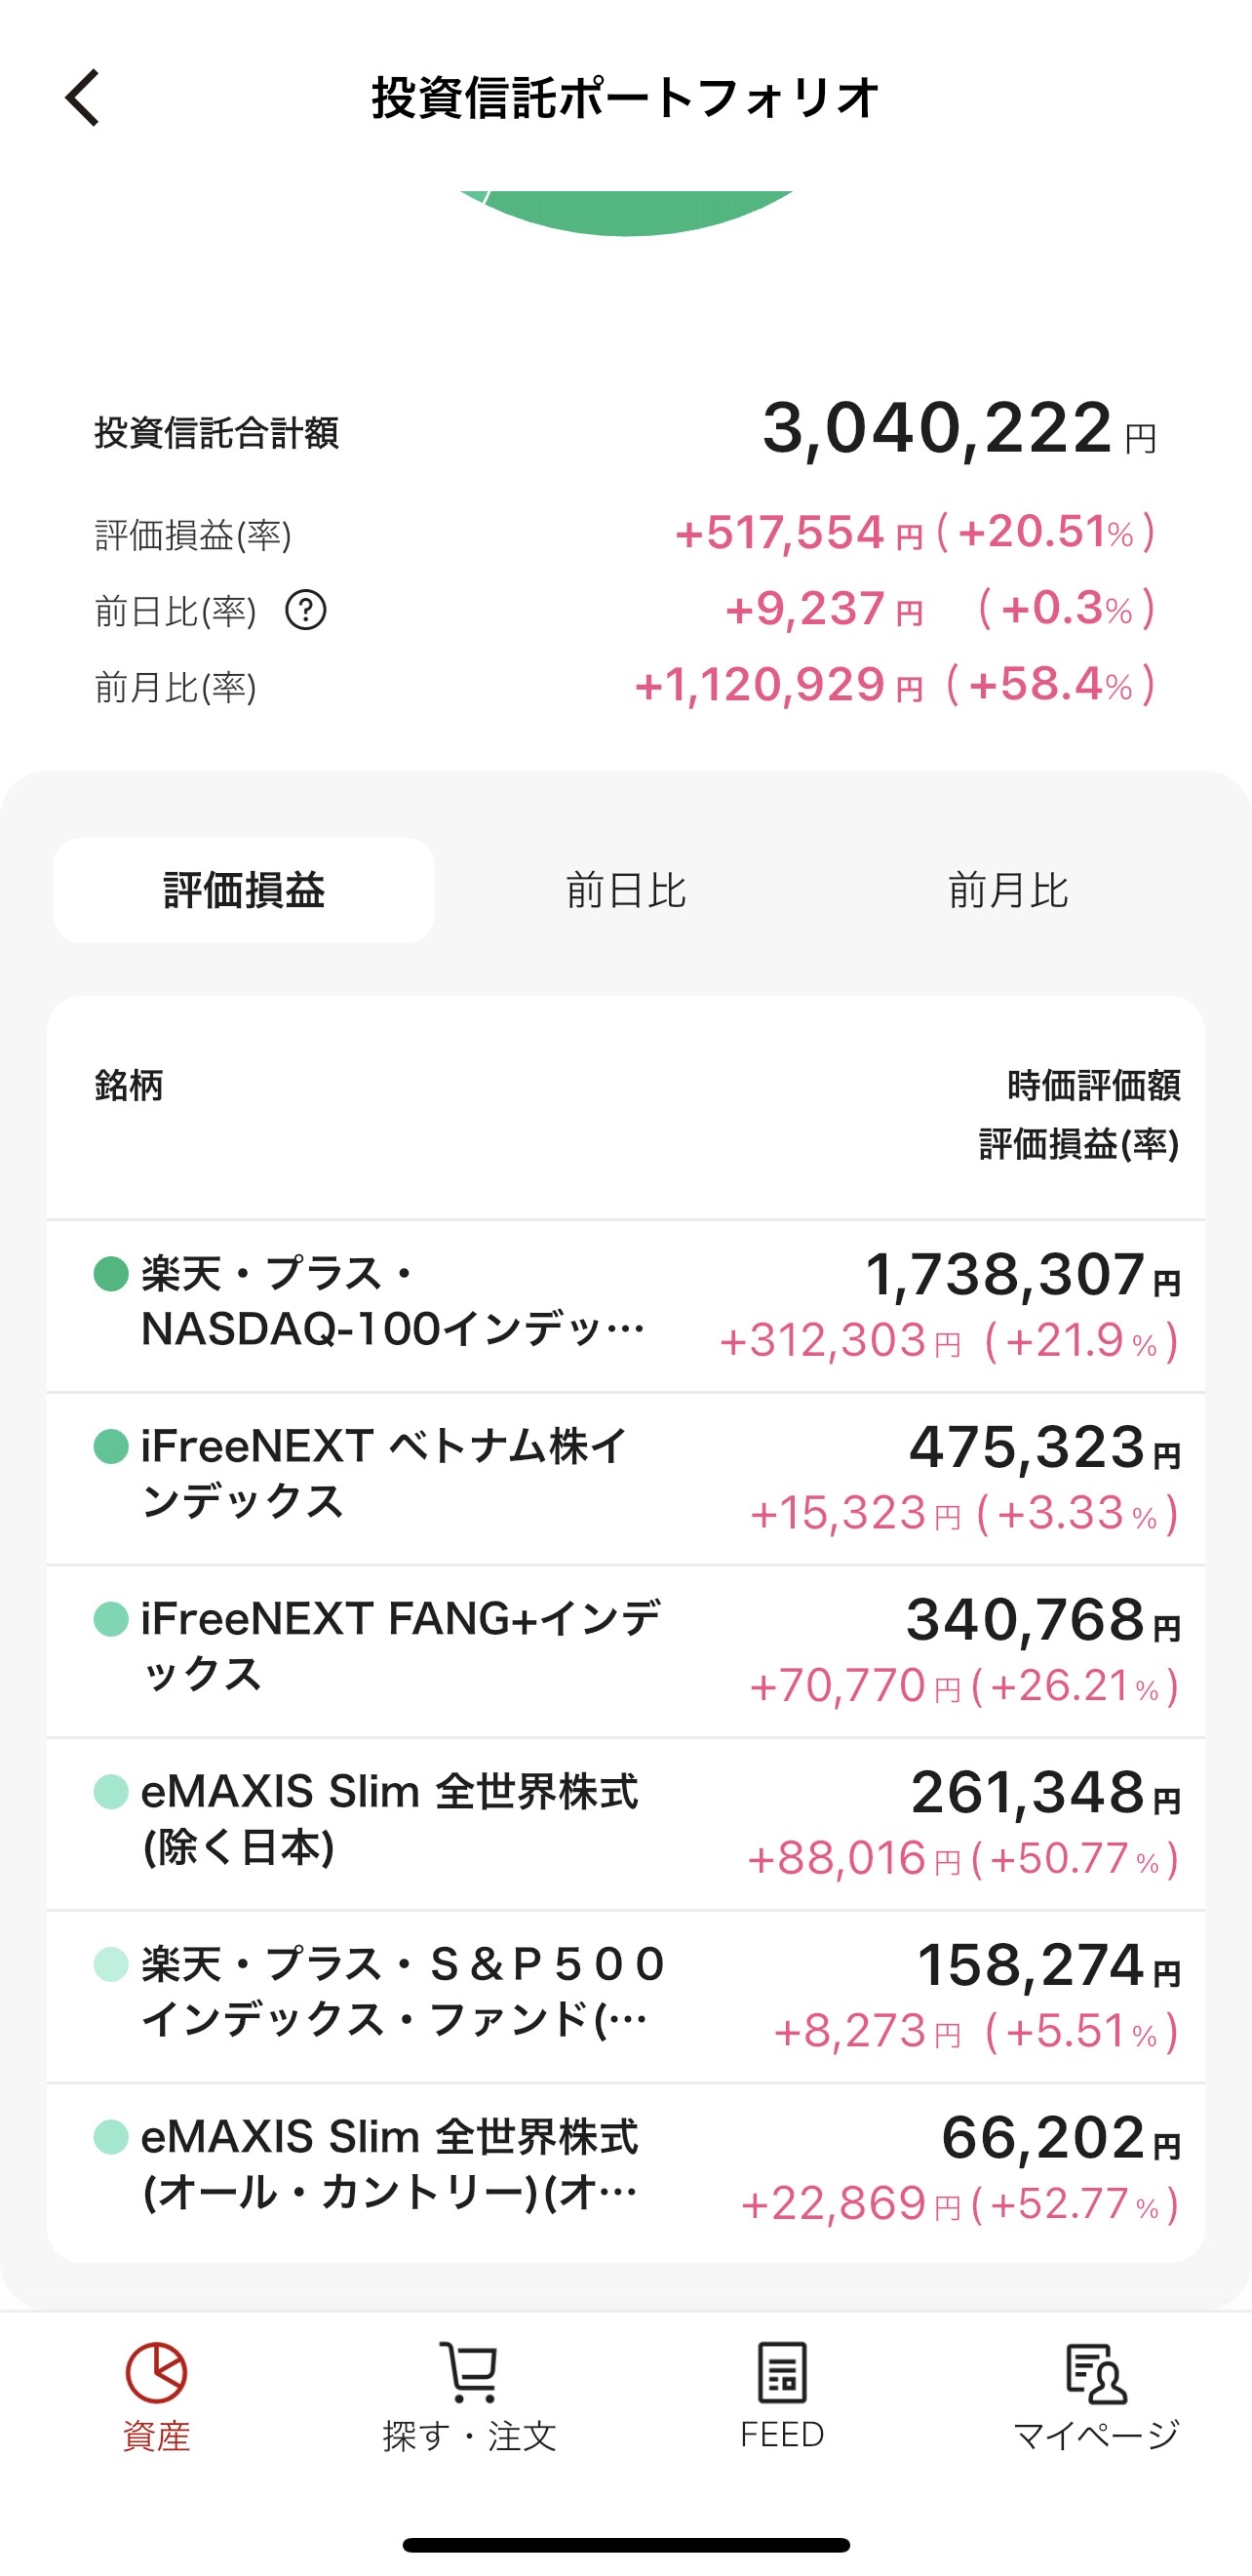Tap the color dot beside iFreeNEXT FANG+

click(111, 1619)
